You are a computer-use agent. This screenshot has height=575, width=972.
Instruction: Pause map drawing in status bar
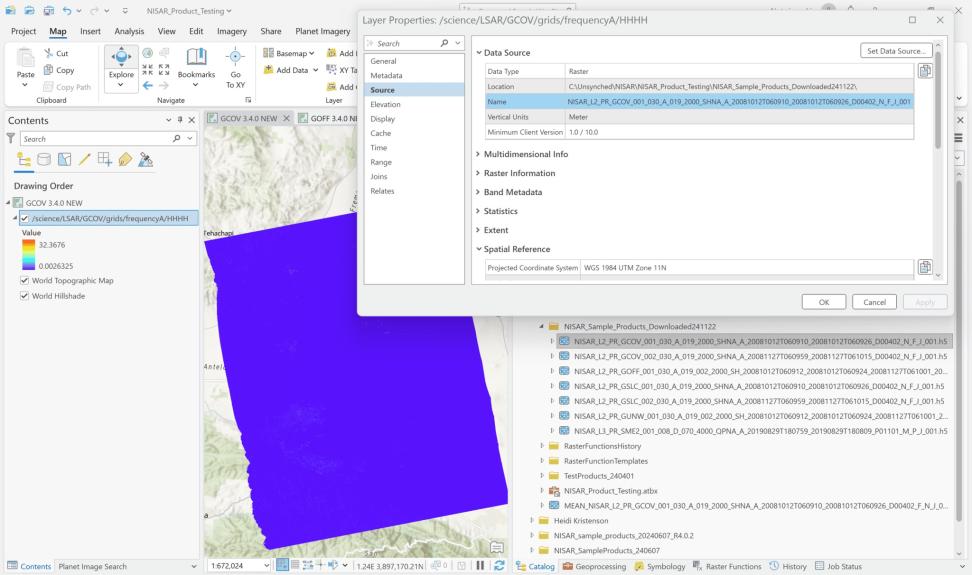coord(480,565)
